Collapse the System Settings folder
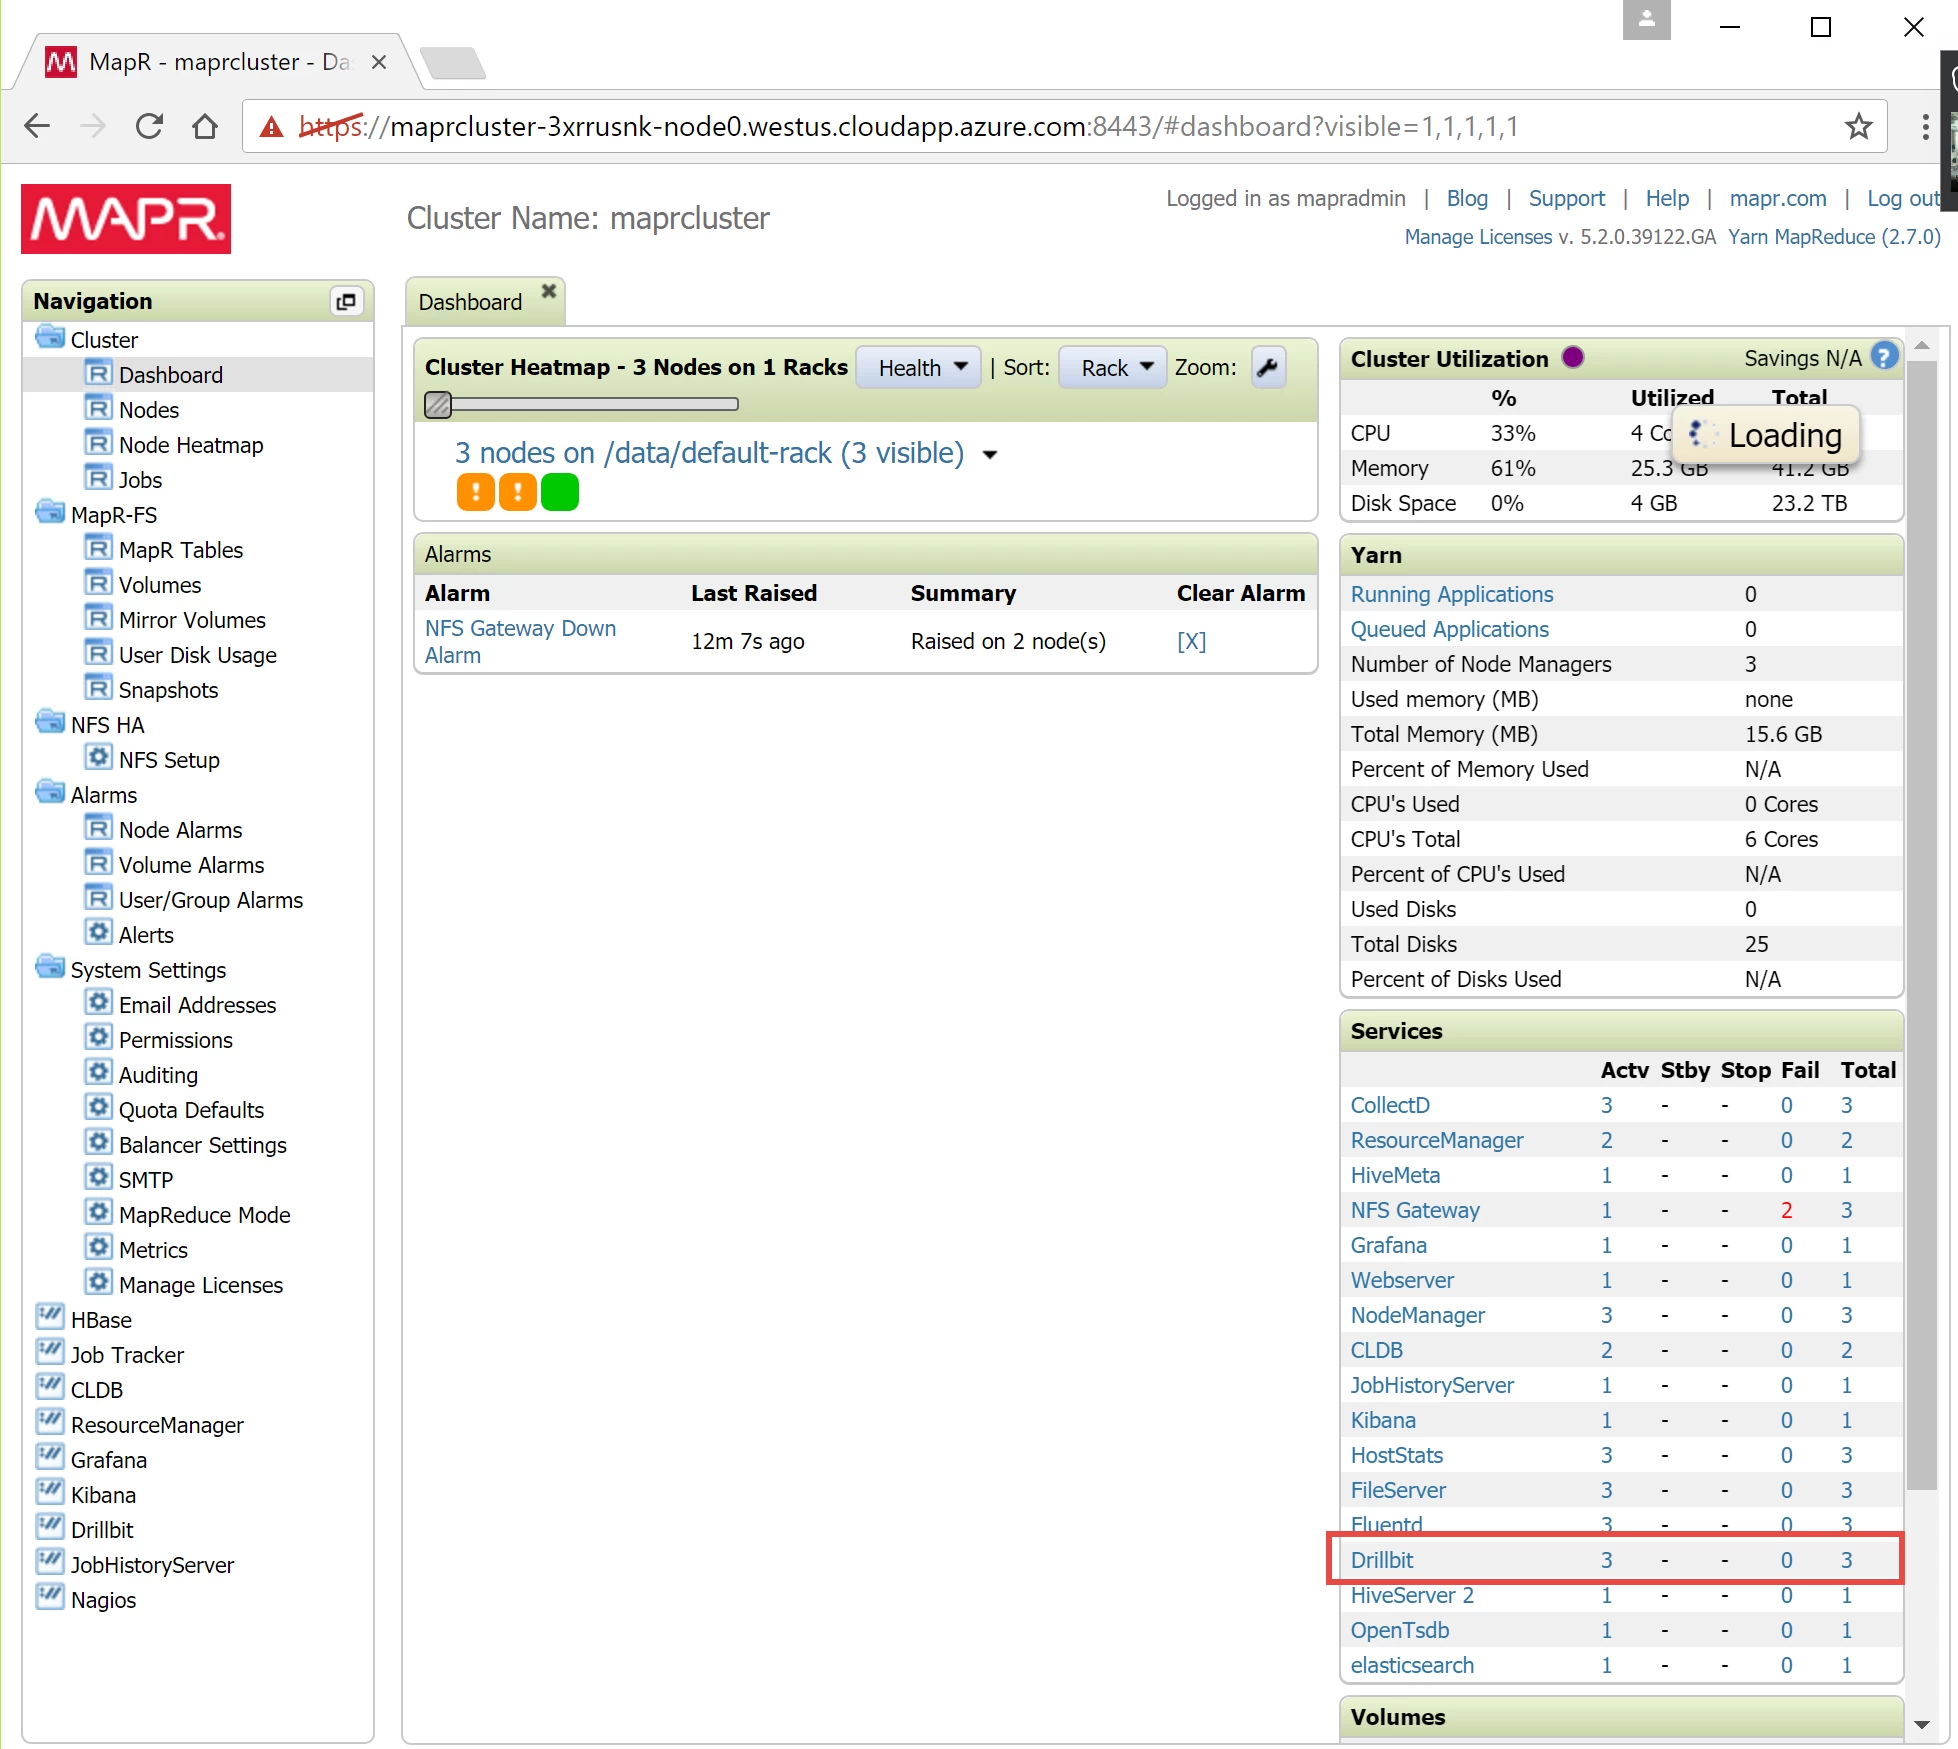Image resolution: width=1958 pixels, height=1749 pixels. tap(49, 967)
